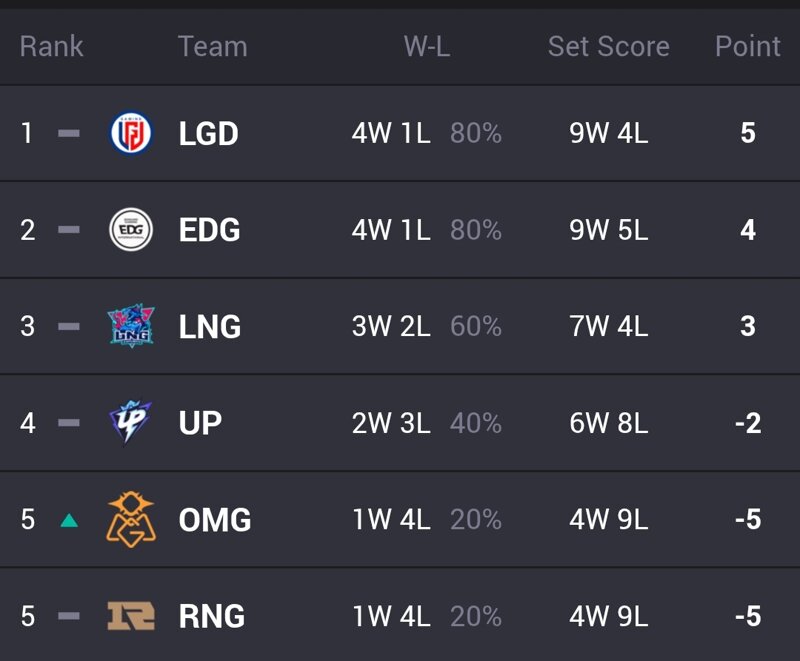Screen dimensions: 800x661
Task: Select the RNG team name
Action: 212,616
